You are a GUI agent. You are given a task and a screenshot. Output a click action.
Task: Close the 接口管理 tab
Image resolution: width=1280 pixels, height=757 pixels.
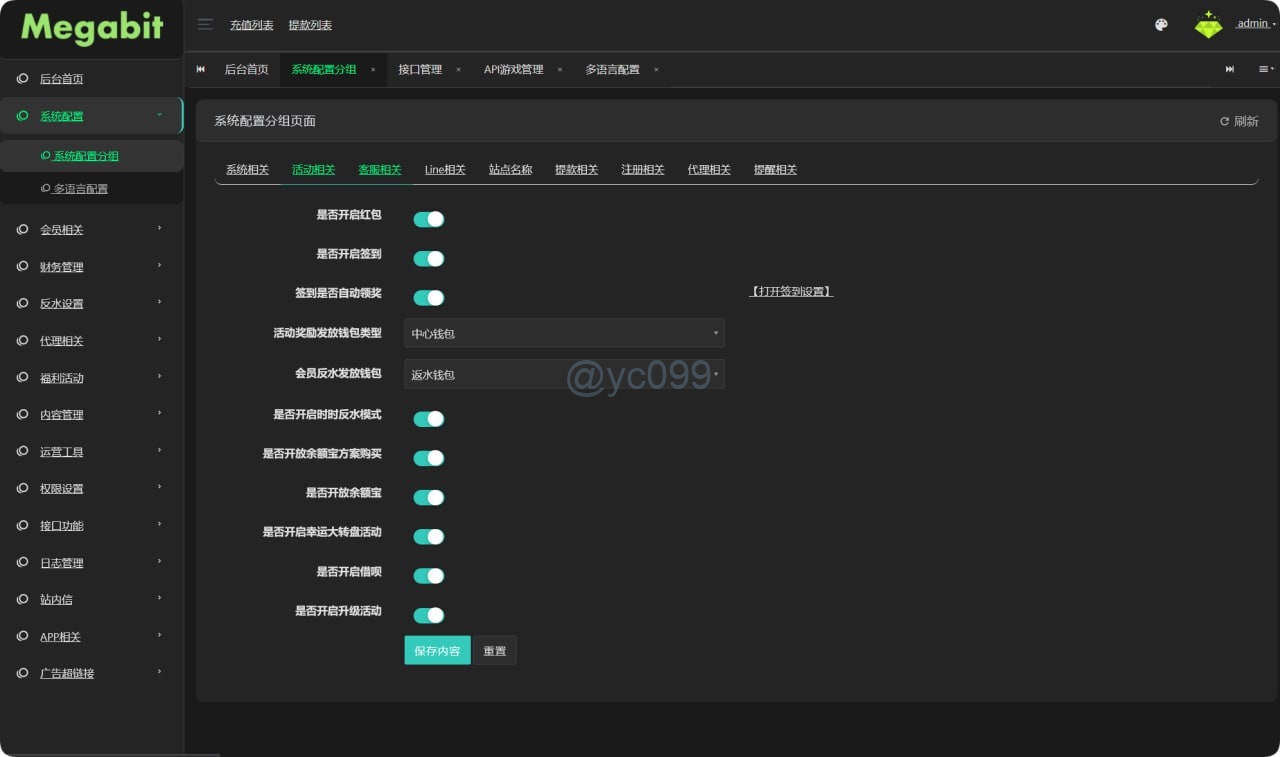pyautogui.click(x=458, y=70)
